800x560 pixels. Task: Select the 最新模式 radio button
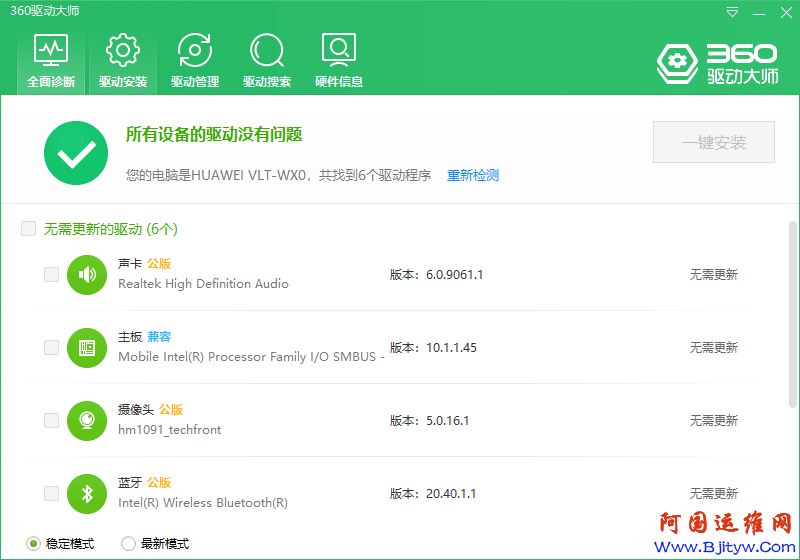(x=128, y=544)
